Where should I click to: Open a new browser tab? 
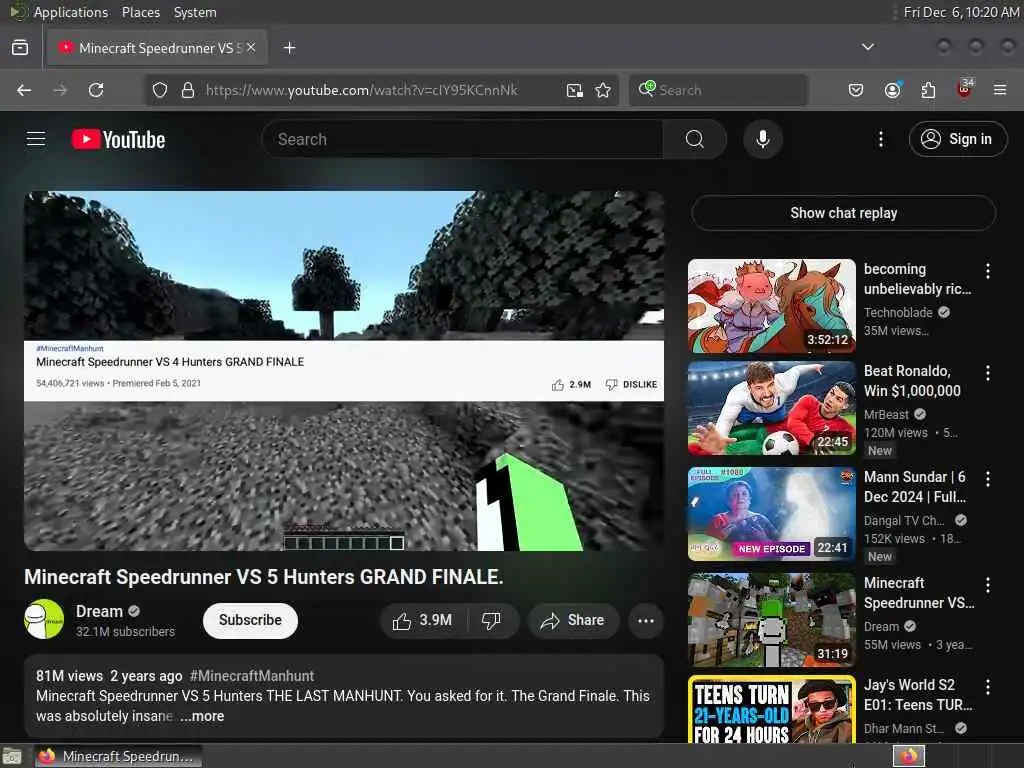pyautogui.click(x=289, y=48)
